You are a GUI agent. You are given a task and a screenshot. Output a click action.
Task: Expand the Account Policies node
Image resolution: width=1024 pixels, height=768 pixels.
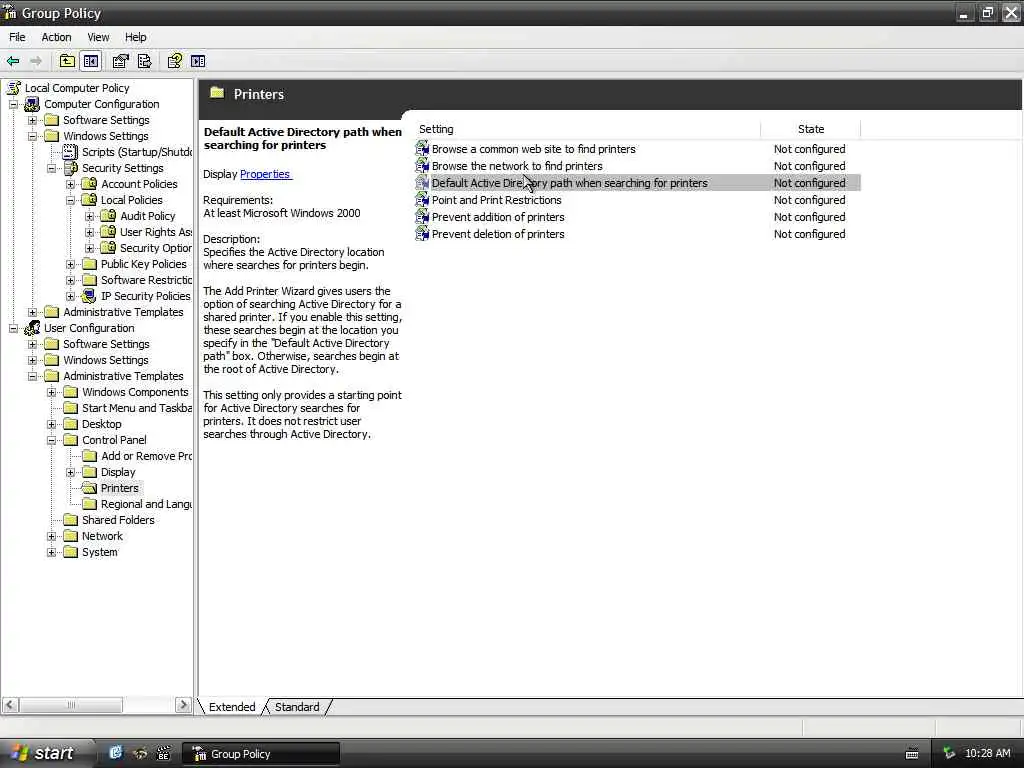tap(71, 184)
